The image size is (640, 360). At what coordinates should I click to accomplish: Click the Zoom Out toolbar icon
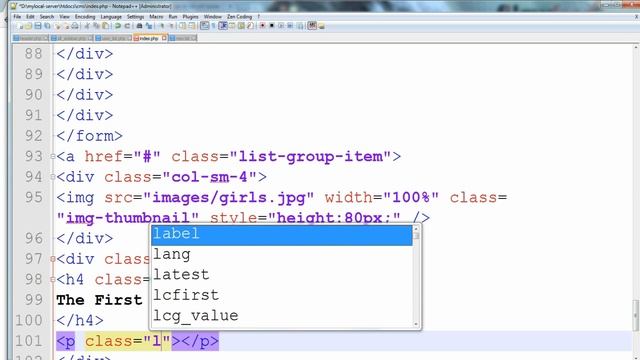coord(171,26)
